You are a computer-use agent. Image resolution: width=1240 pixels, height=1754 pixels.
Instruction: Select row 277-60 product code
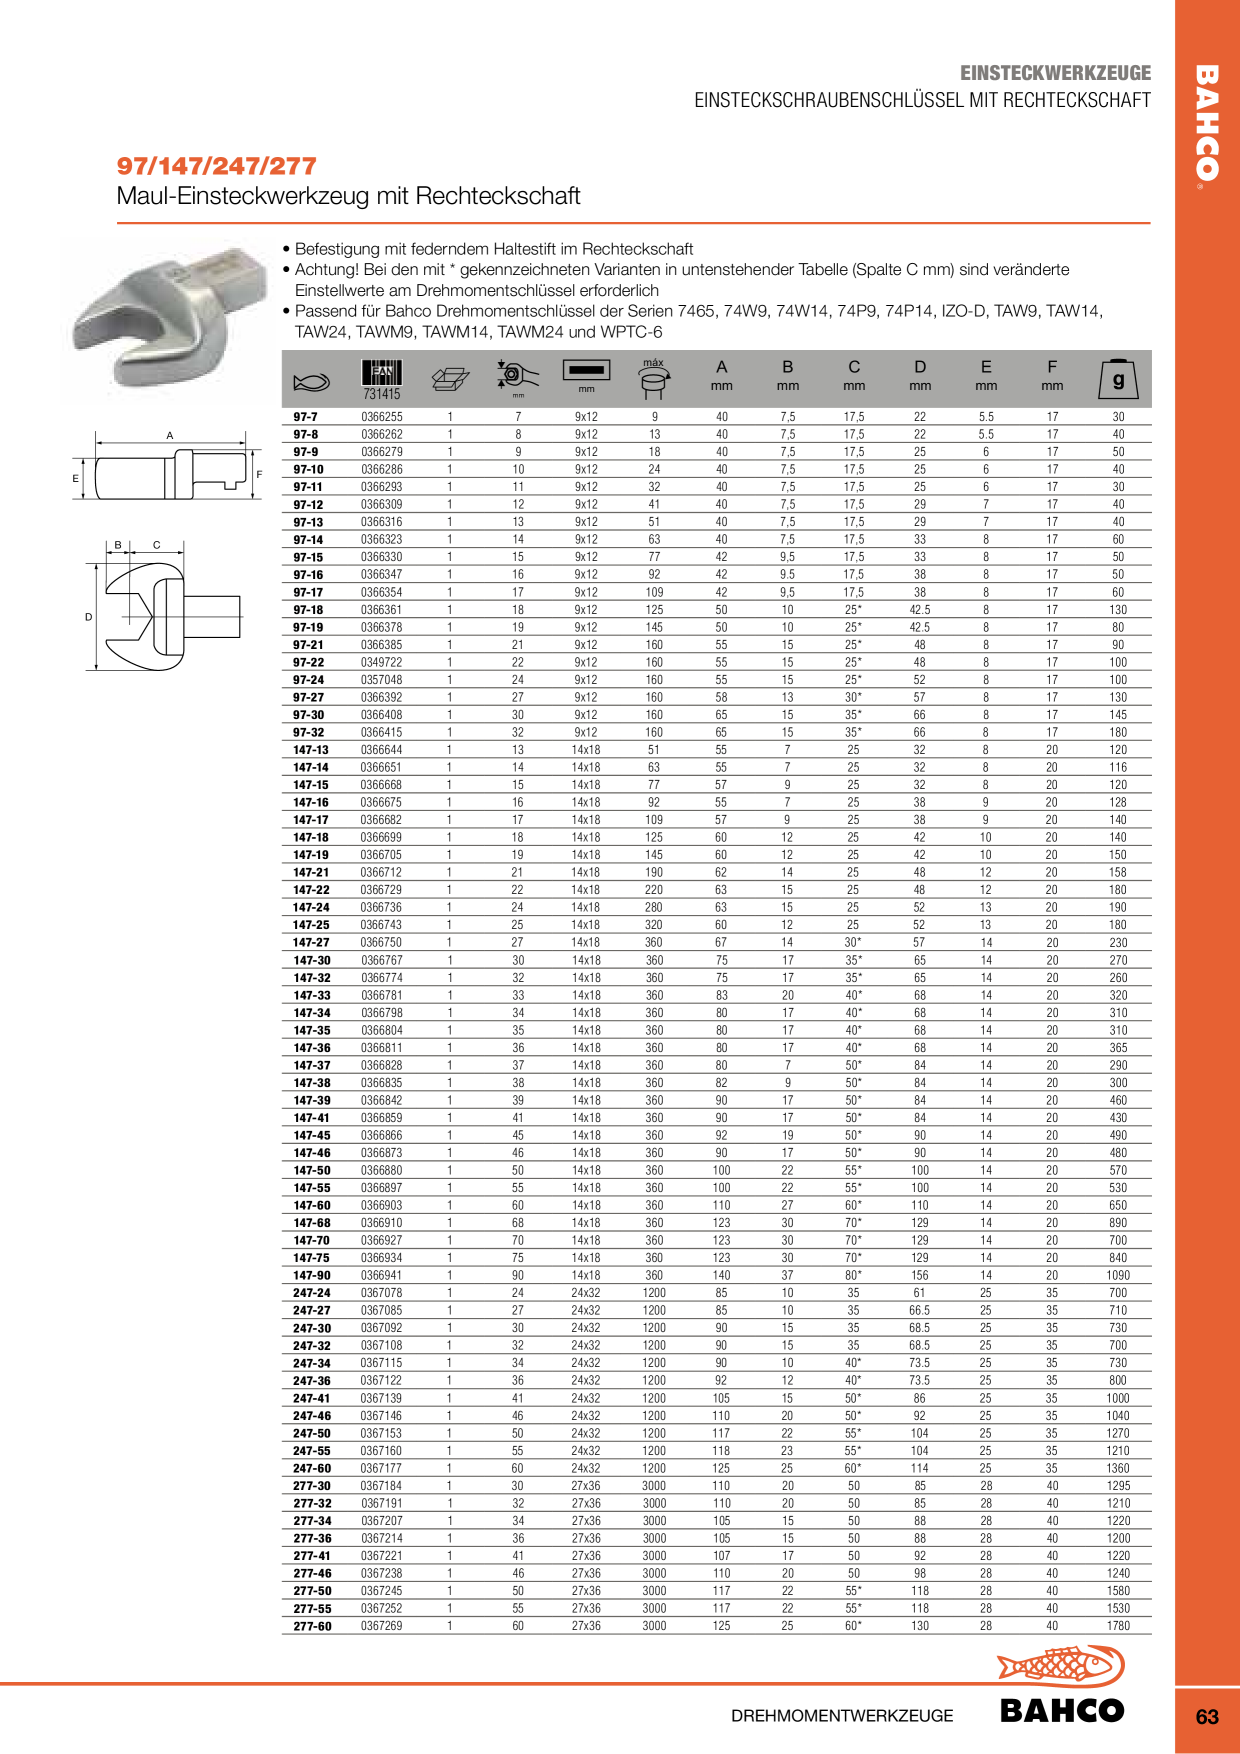312,1626
